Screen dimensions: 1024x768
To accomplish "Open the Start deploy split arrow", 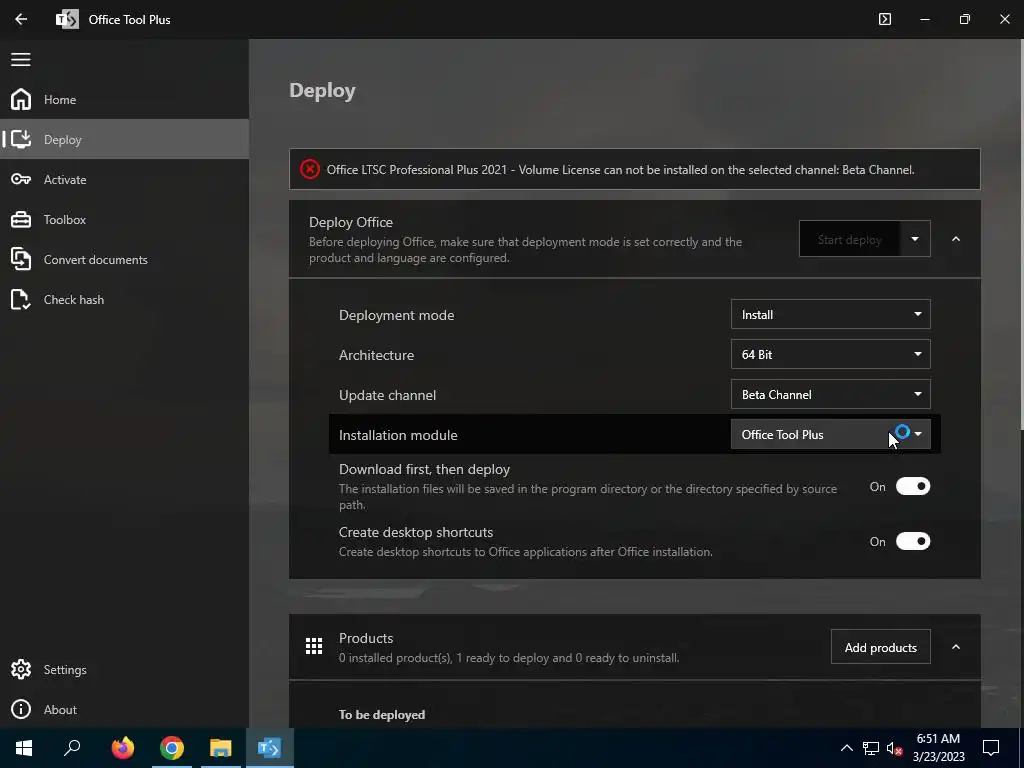I will coord(915,239).
